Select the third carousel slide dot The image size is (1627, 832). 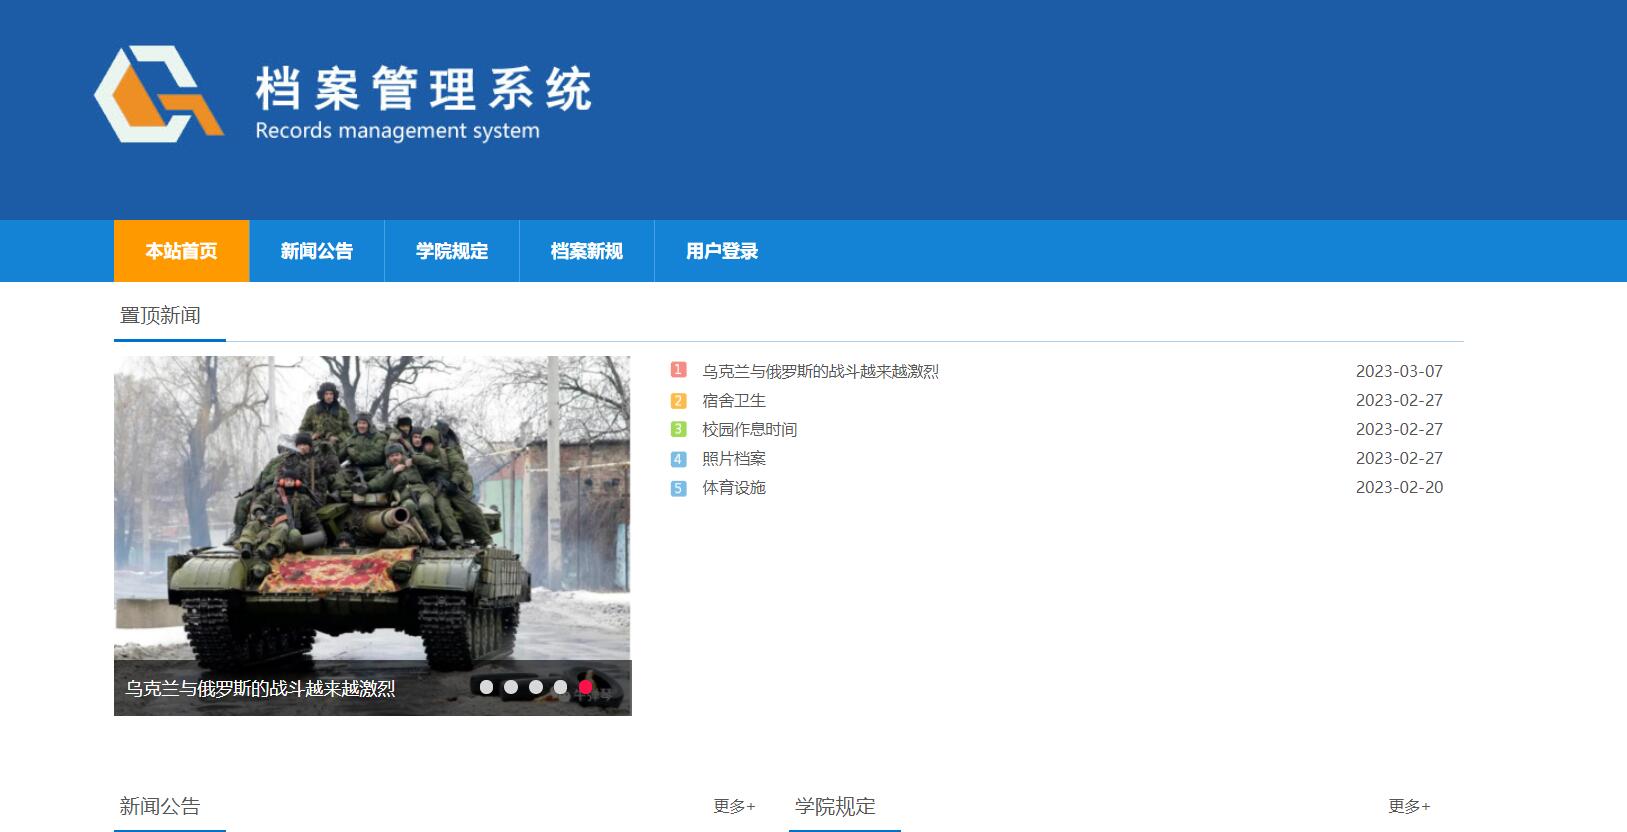536,687
